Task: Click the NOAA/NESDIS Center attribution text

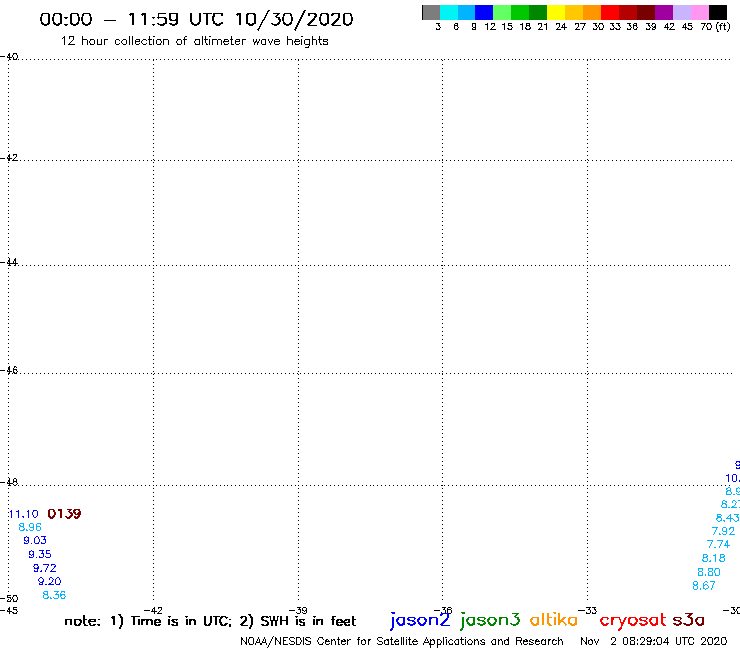Action: tap(402, 641)
